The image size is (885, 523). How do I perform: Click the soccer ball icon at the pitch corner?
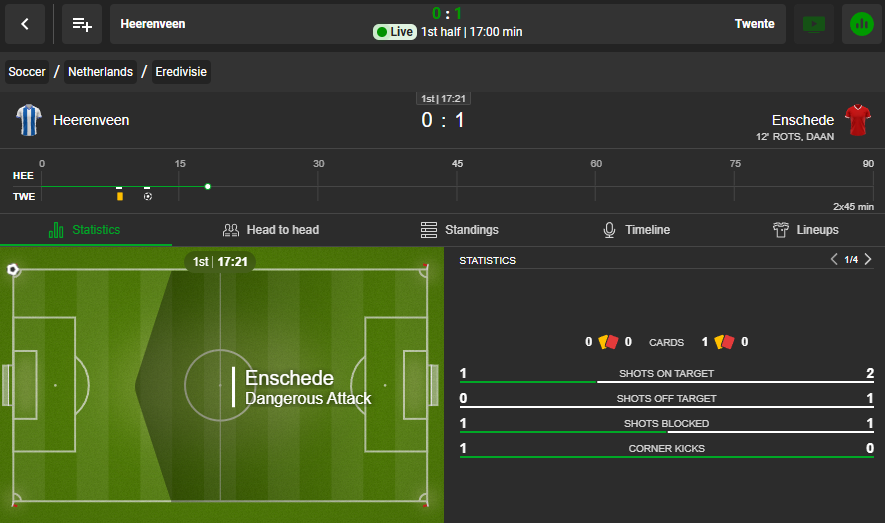click(x=12, y=269)
